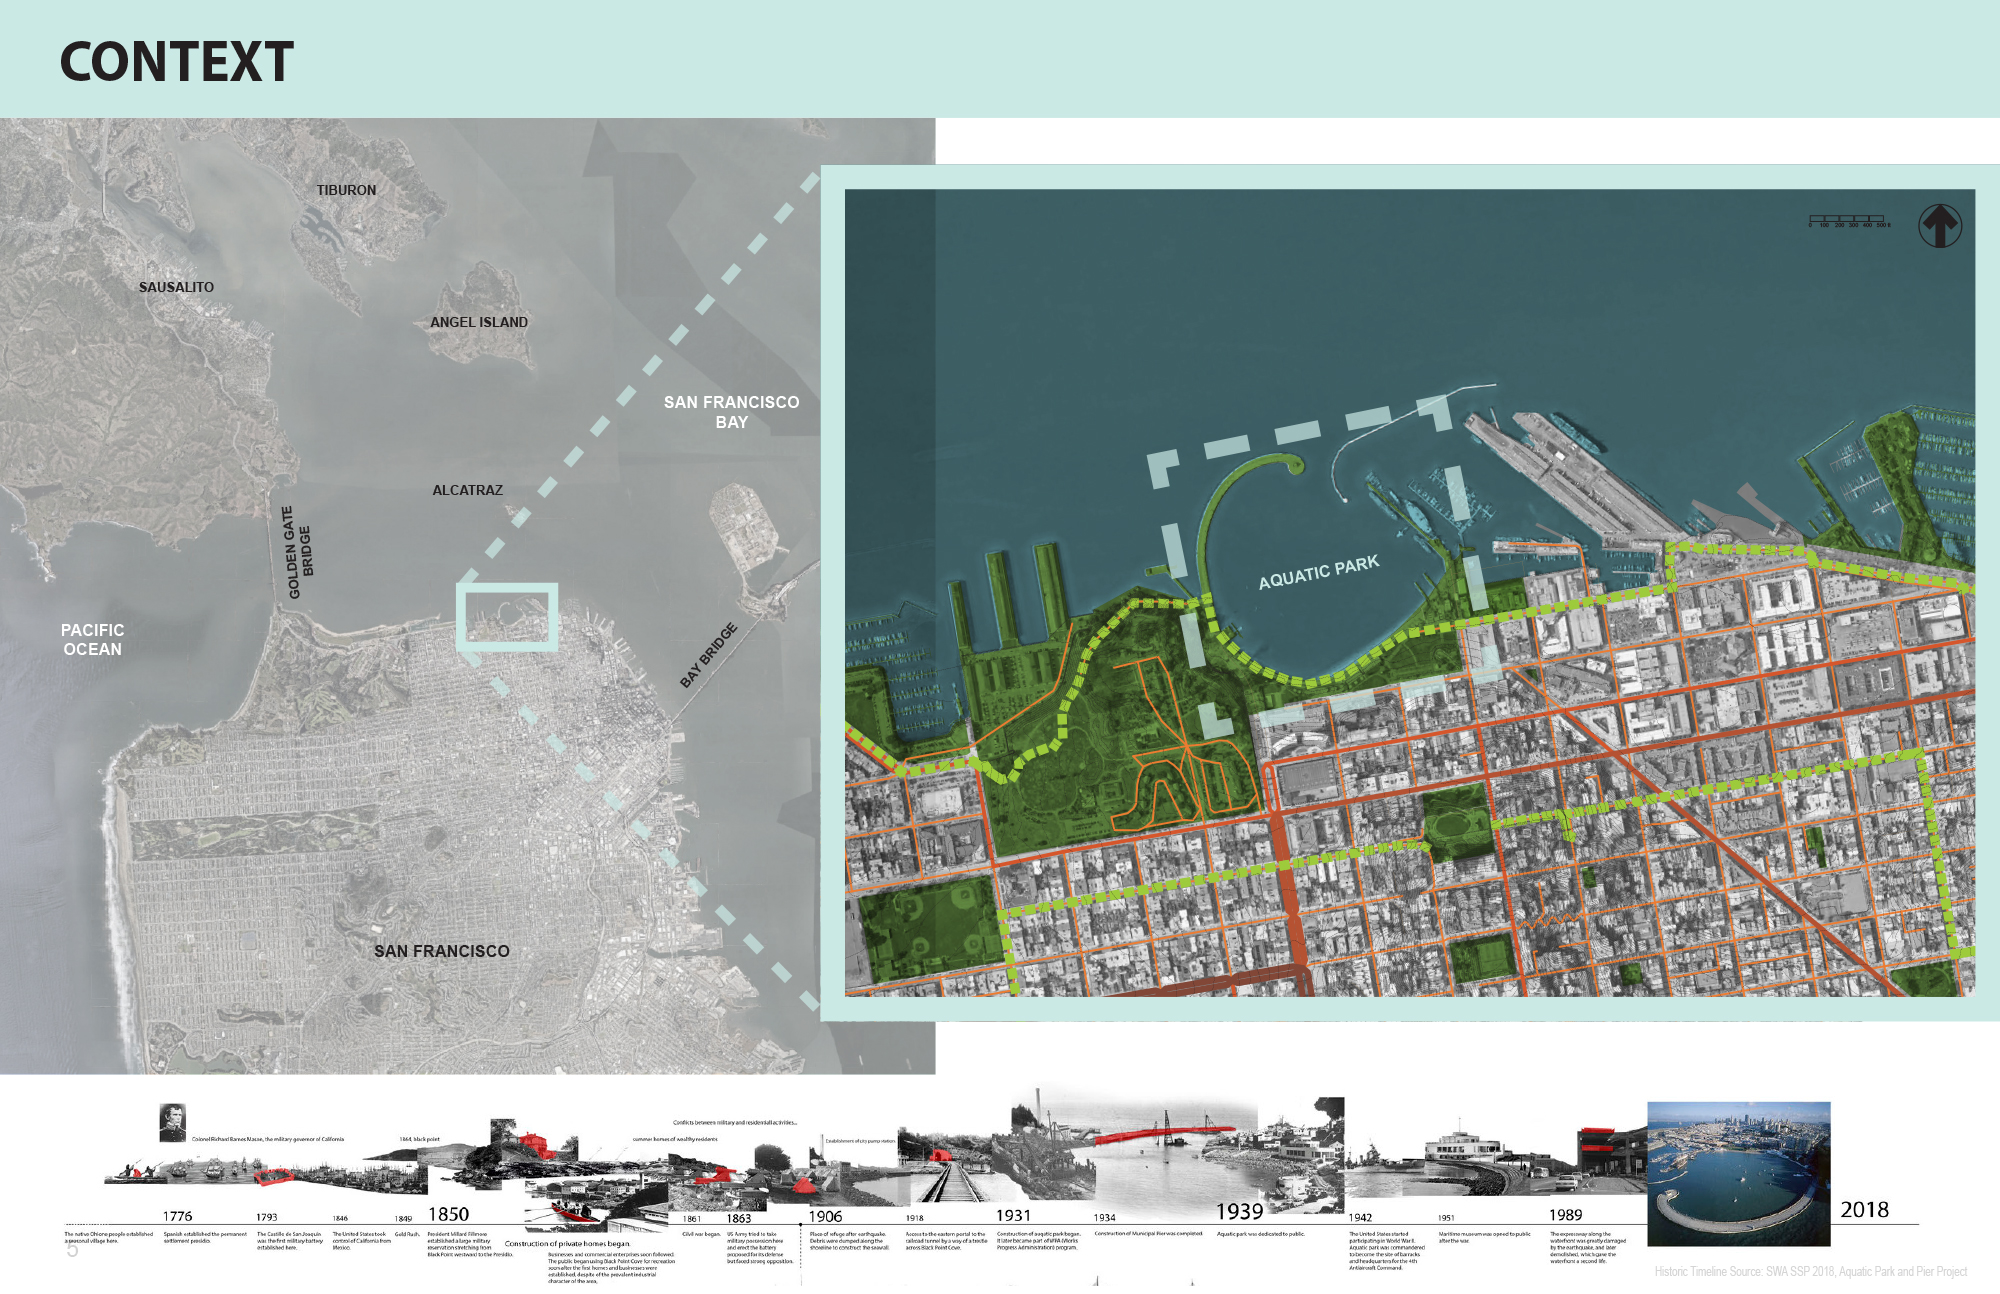Select the 1989 timeline marker
Screen dimensions: 2000x1294
1565,1215
